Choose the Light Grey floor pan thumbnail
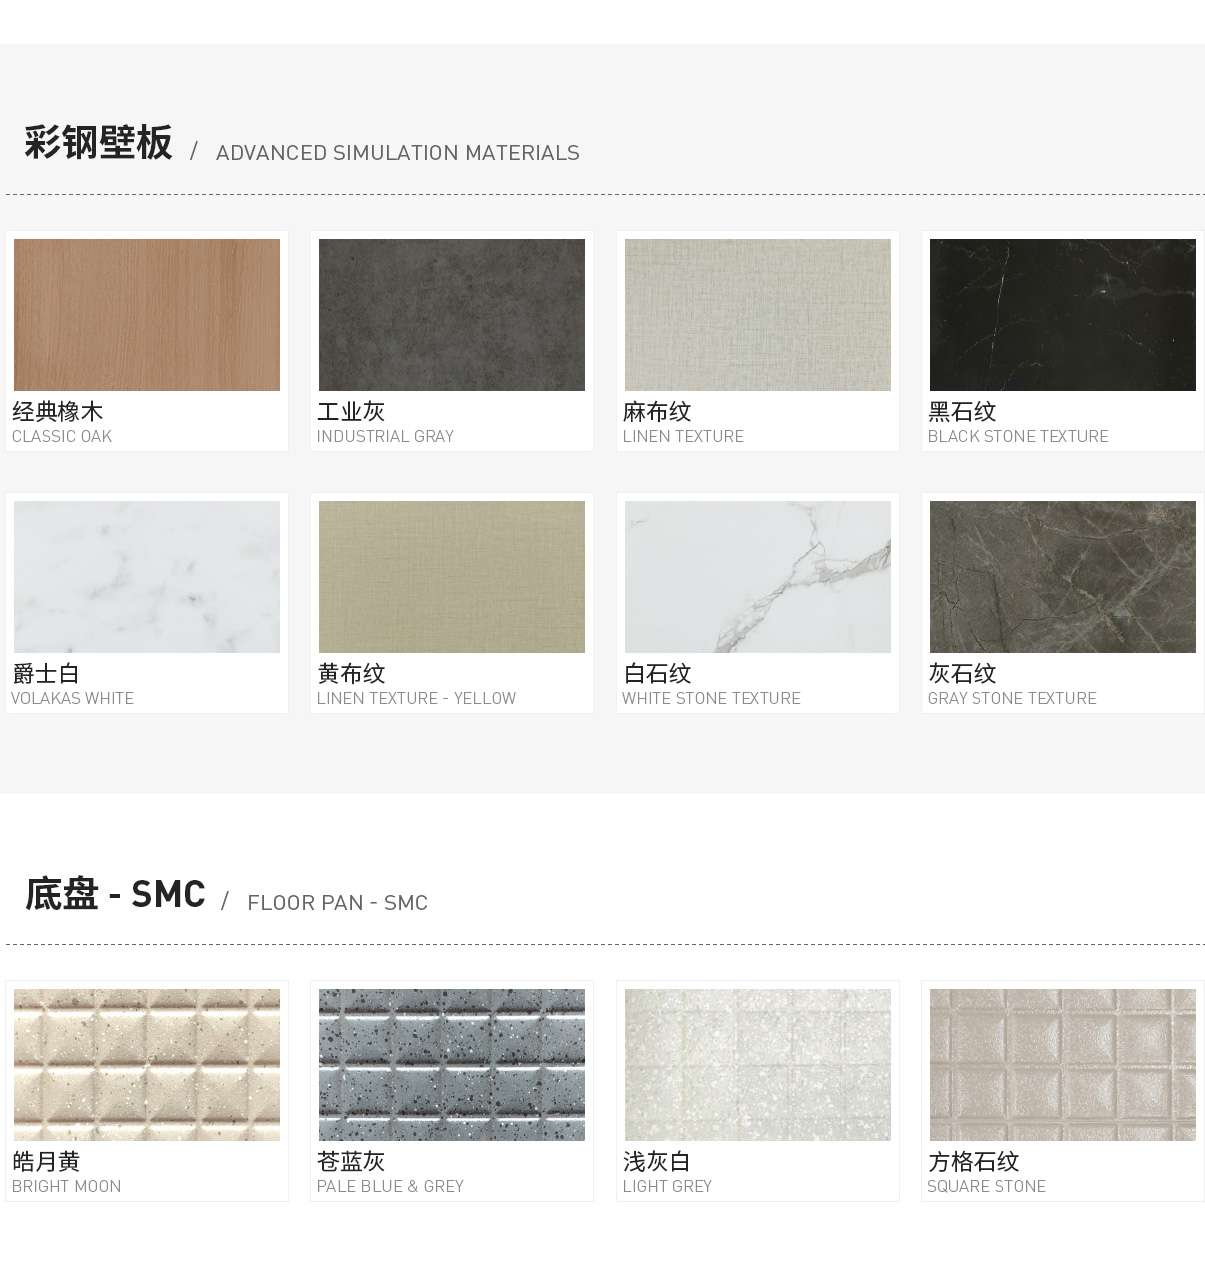Viewport: 1205px width, 1266px height. tap(758, 1065)
